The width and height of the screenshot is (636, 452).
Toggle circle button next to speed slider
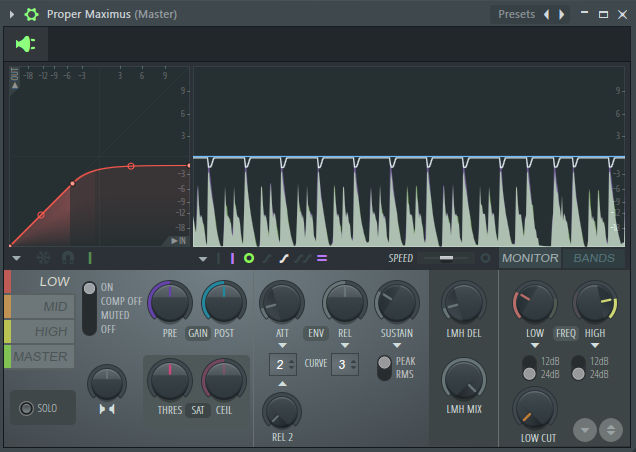click(x=486, y=258)
